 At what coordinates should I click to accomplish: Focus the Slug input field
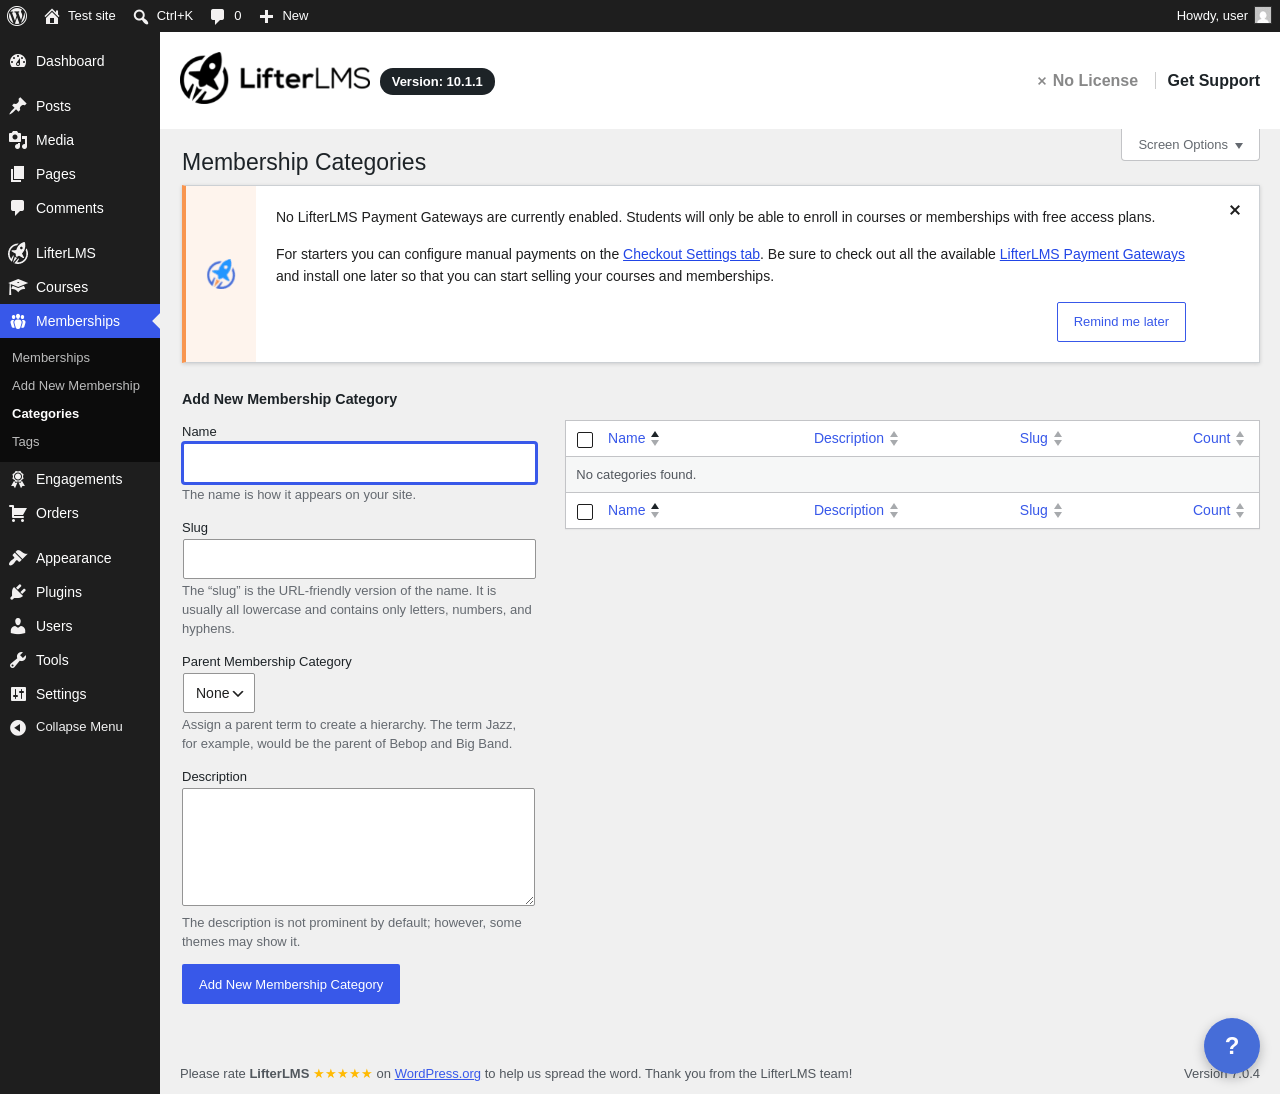[359, 559]
